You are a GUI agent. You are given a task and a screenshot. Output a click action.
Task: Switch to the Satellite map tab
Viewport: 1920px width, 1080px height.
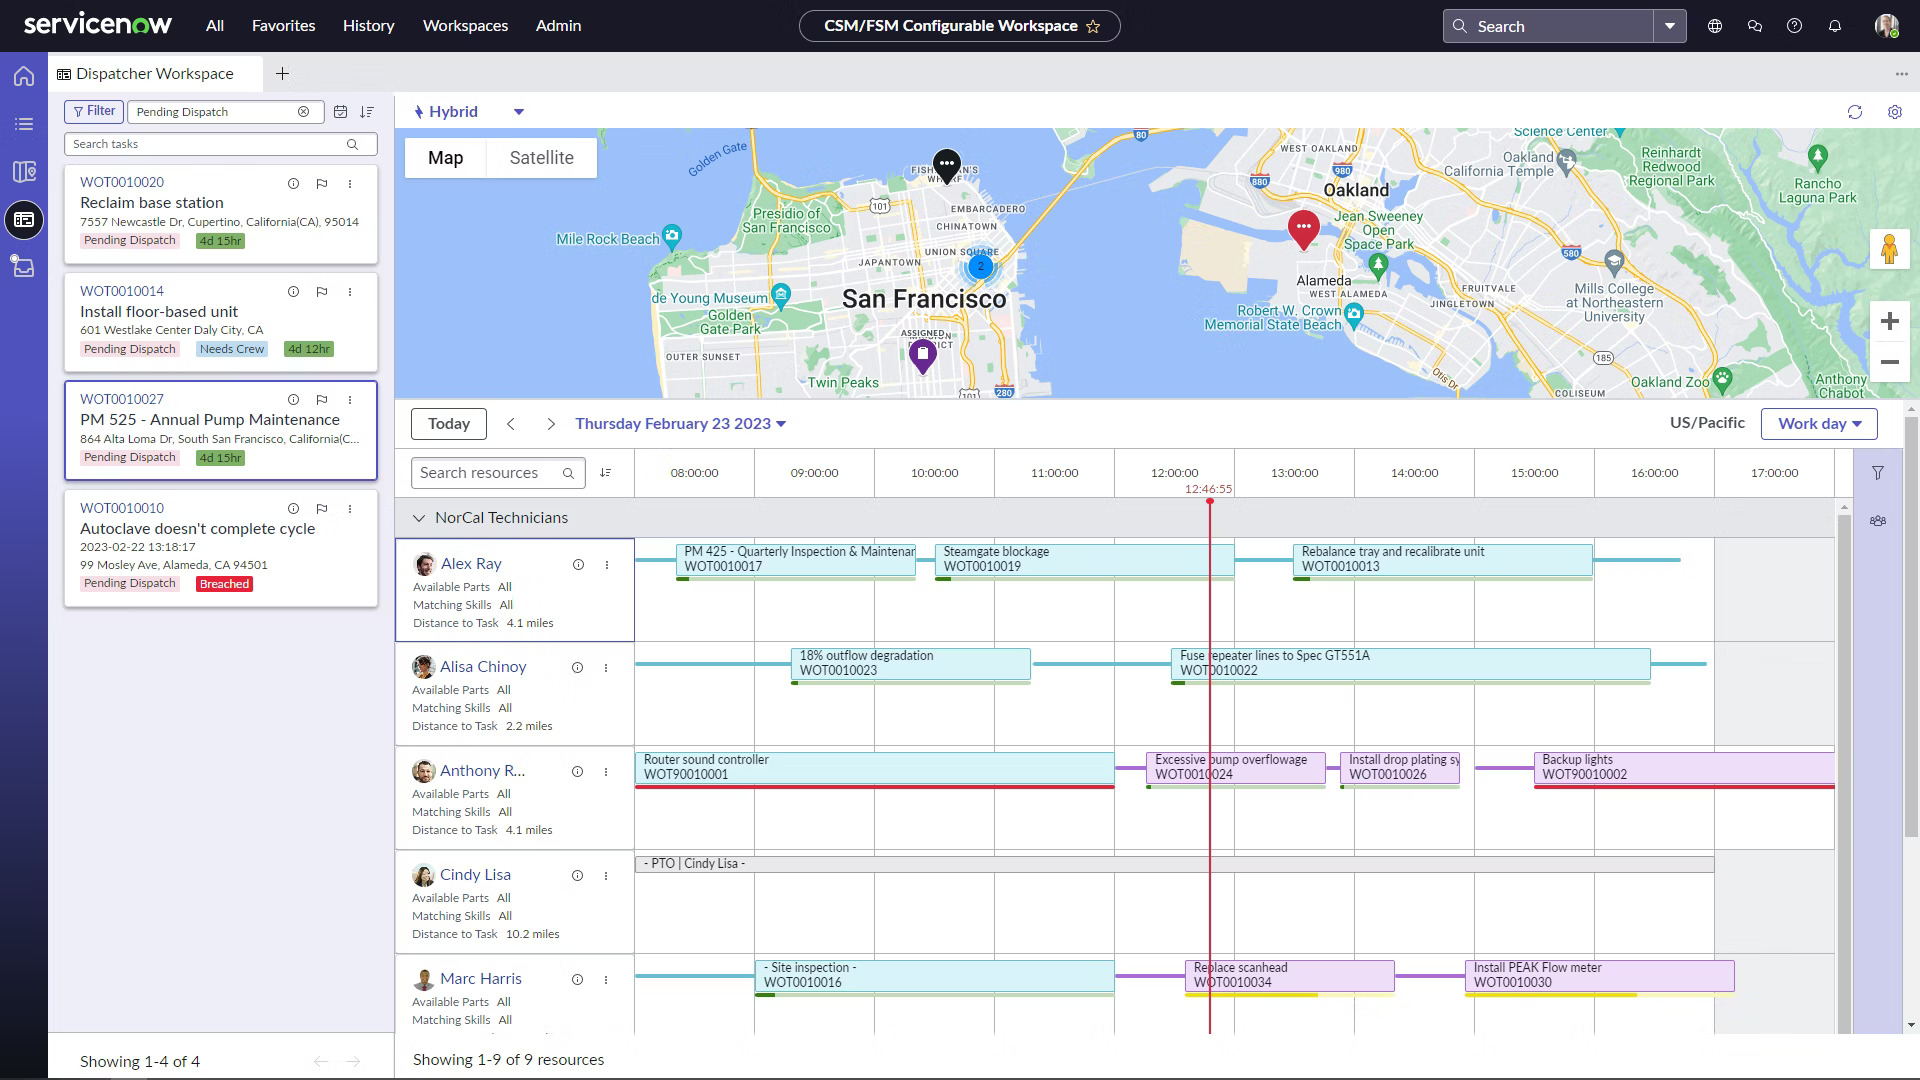click(541, 157)
